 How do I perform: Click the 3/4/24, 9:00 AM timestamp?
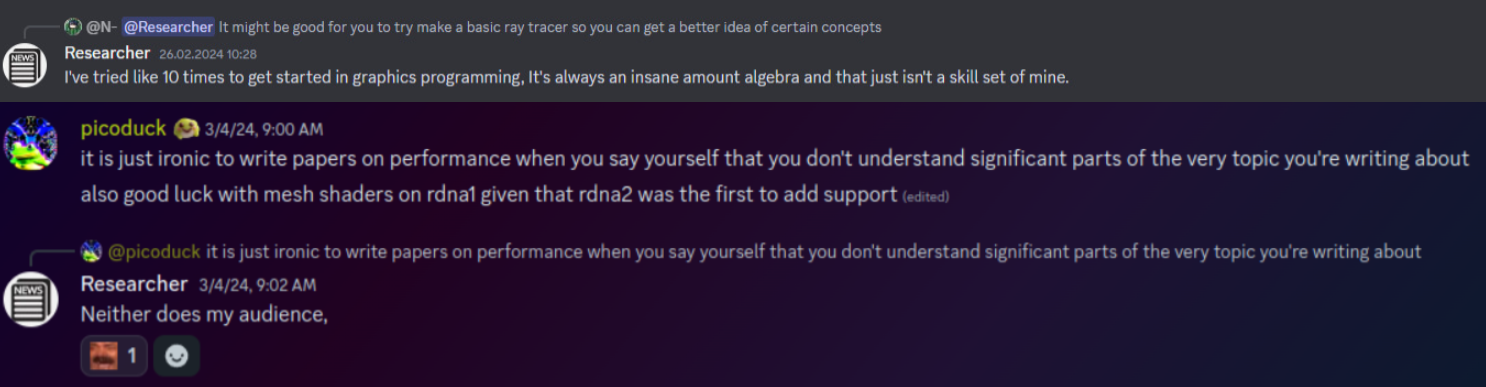point(264,129)
